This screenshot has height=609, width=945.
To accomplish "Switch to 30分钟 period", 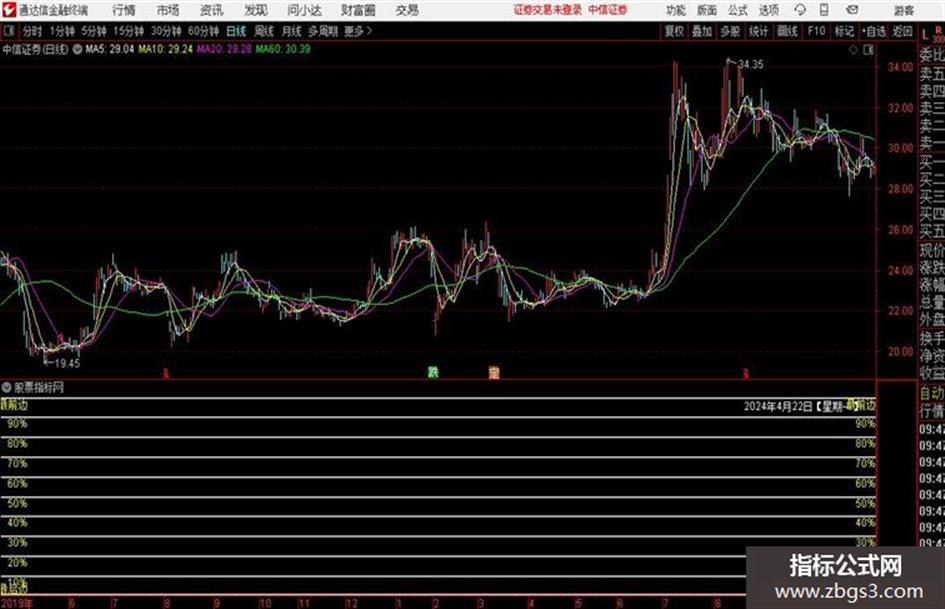I will pyautogui.click(x=166, y=31).
